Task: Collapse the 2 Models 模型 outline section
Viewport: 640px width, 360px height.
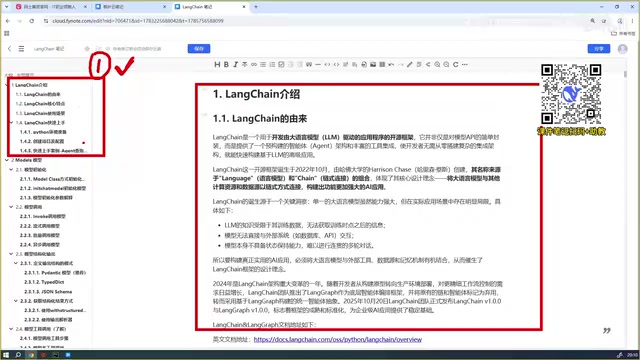Action: click(7, 160)
